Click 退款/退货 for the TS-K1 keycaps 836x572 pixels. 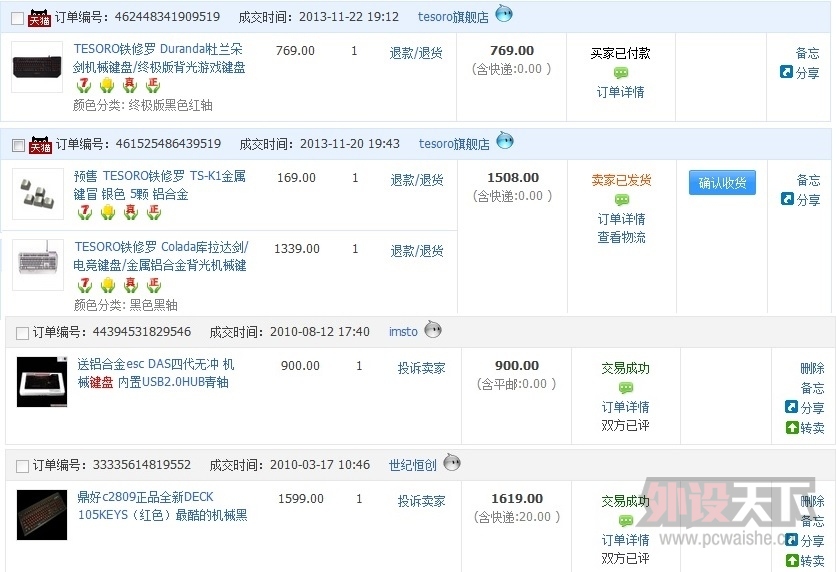pyautogui.click(x=417, y=180)
